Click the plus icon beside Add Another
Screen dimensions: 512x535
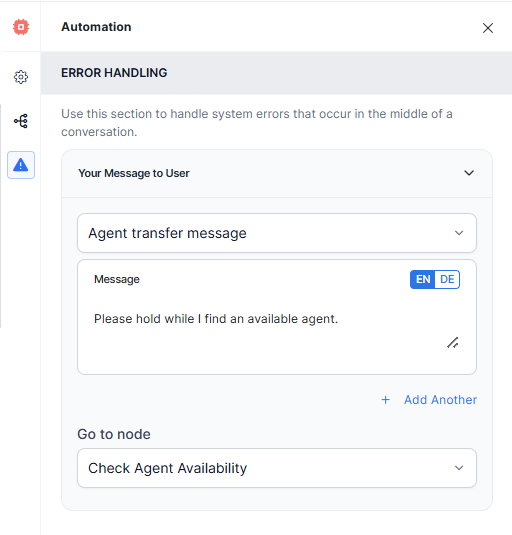point(385,400)
